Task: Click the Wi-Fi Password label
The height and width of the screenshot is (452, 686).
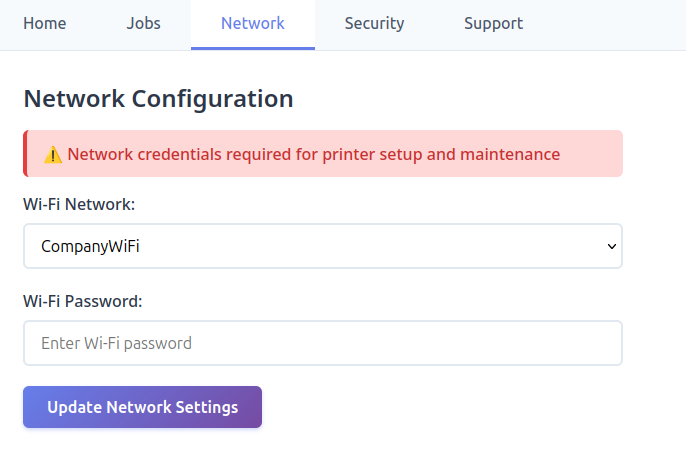Action: (x=83, y=300)
